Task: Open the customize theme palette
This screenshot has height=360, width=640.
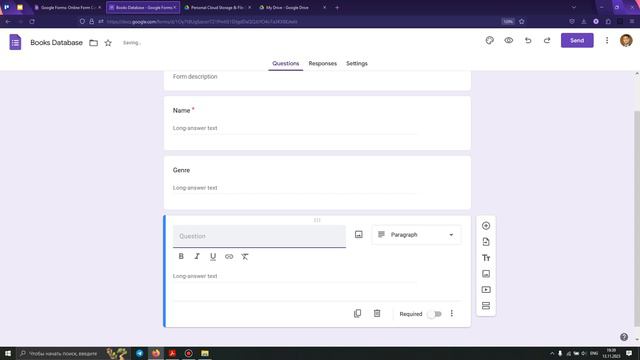Action: 490,40
